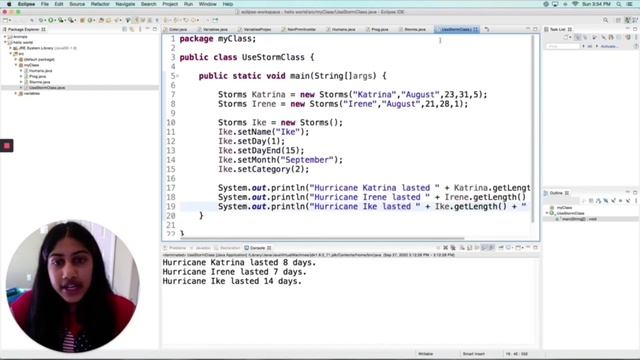Click the External Tools run icon

(x=70, y=20)
